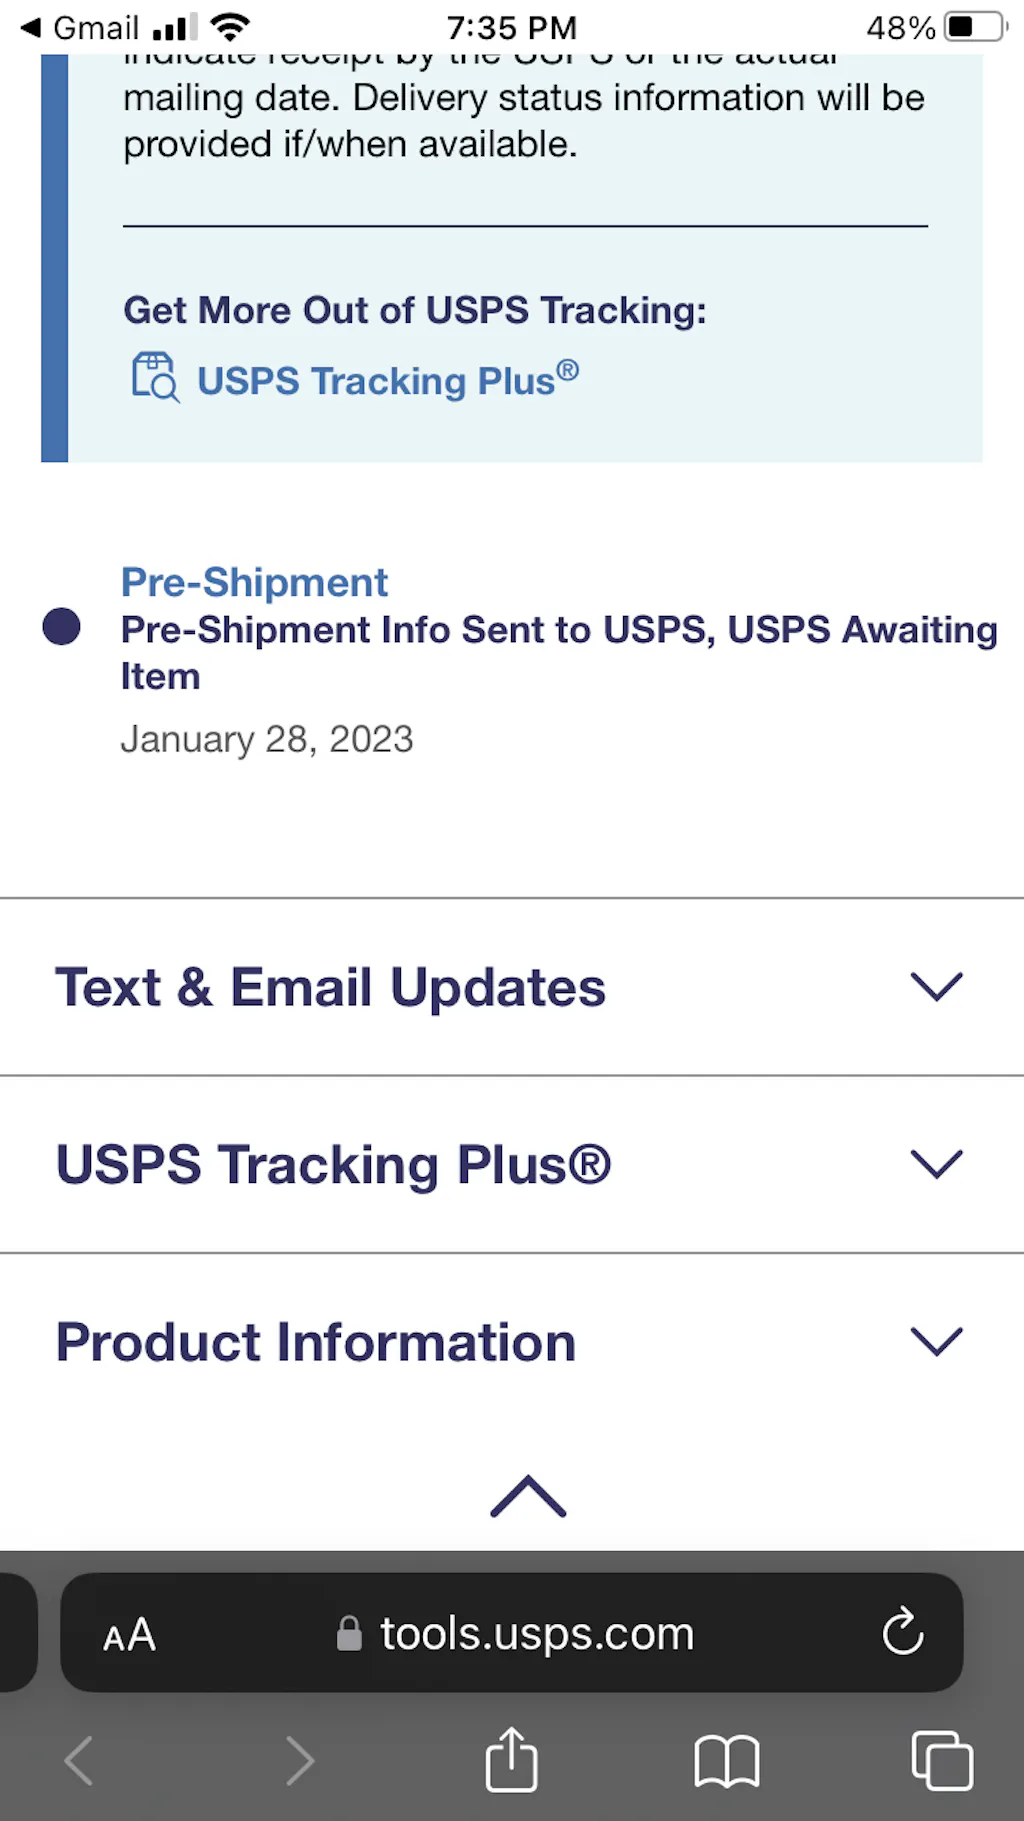
Task: Open Safari bookmarks book icon
Action: pyautogui.click(x=727, y=1761)
